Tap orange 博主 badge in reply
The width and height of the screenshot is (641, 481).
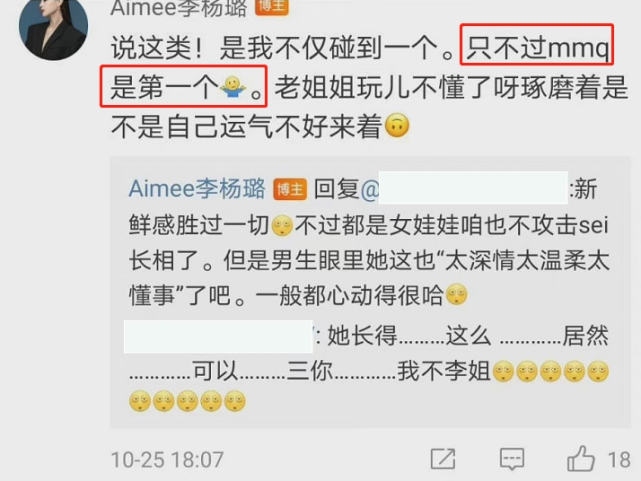290,189
